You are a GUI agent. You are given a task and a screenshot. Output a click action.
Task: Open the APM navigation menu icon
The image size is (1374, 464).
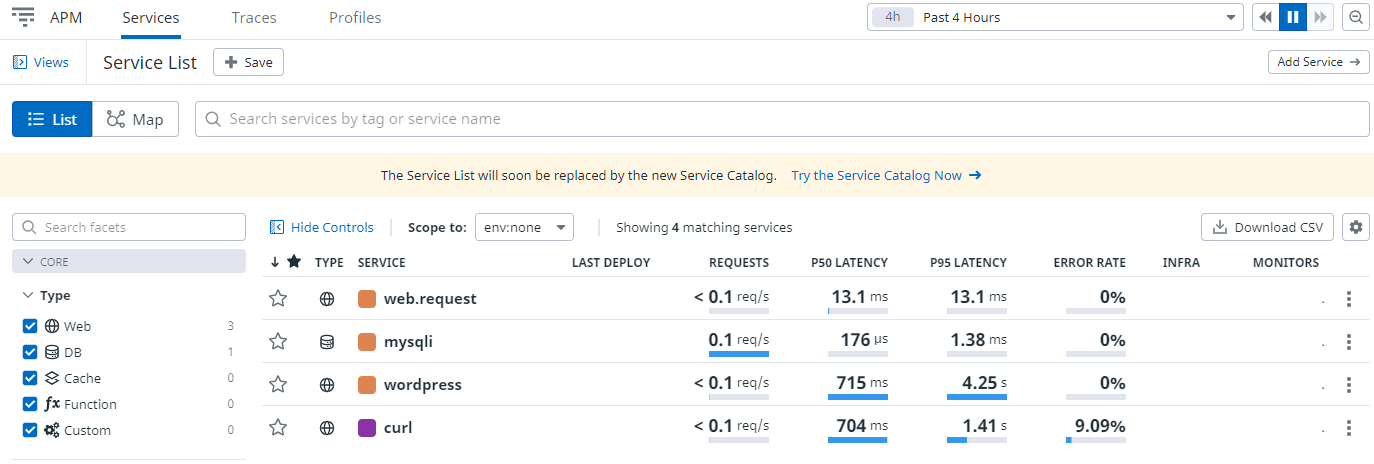23,17
